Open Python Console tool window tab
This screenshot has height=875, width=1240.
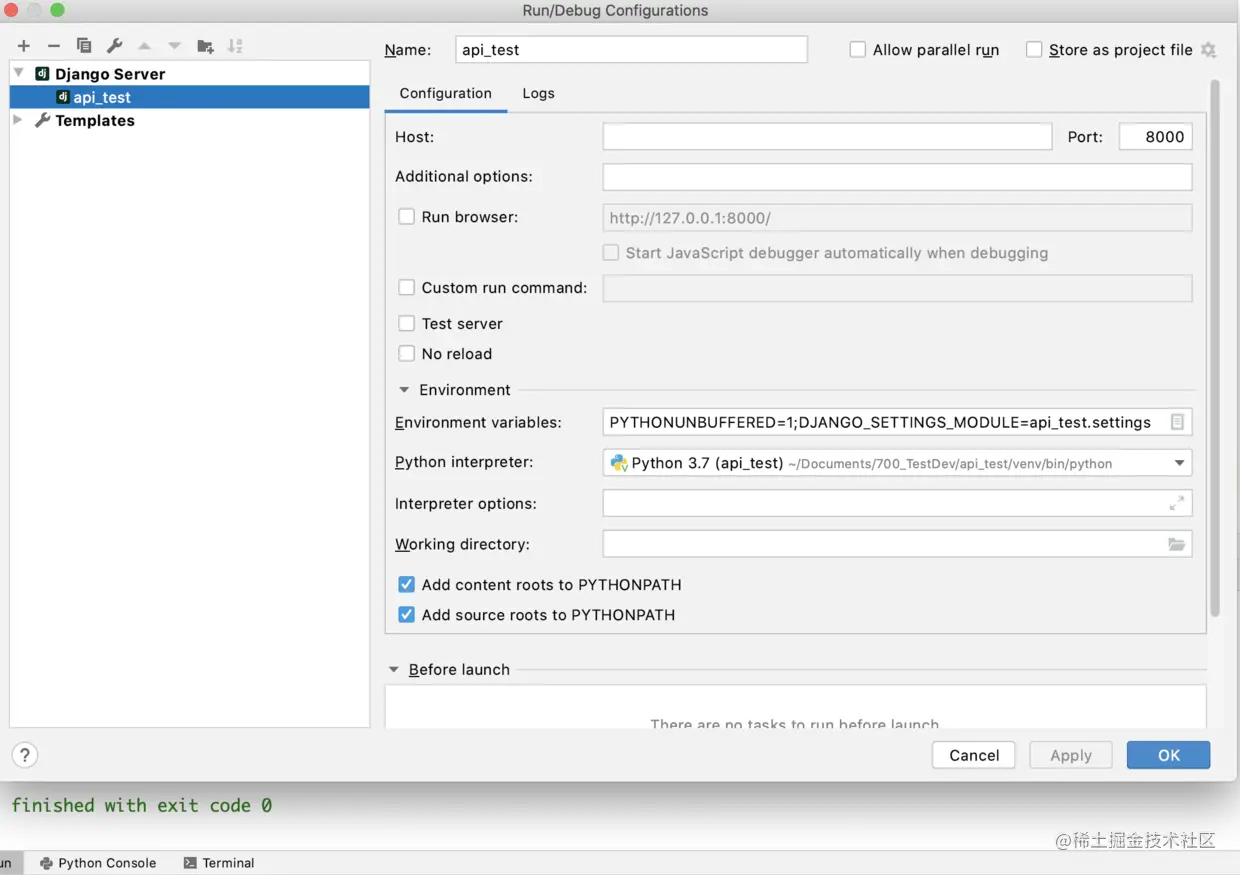tap(98, 863)
